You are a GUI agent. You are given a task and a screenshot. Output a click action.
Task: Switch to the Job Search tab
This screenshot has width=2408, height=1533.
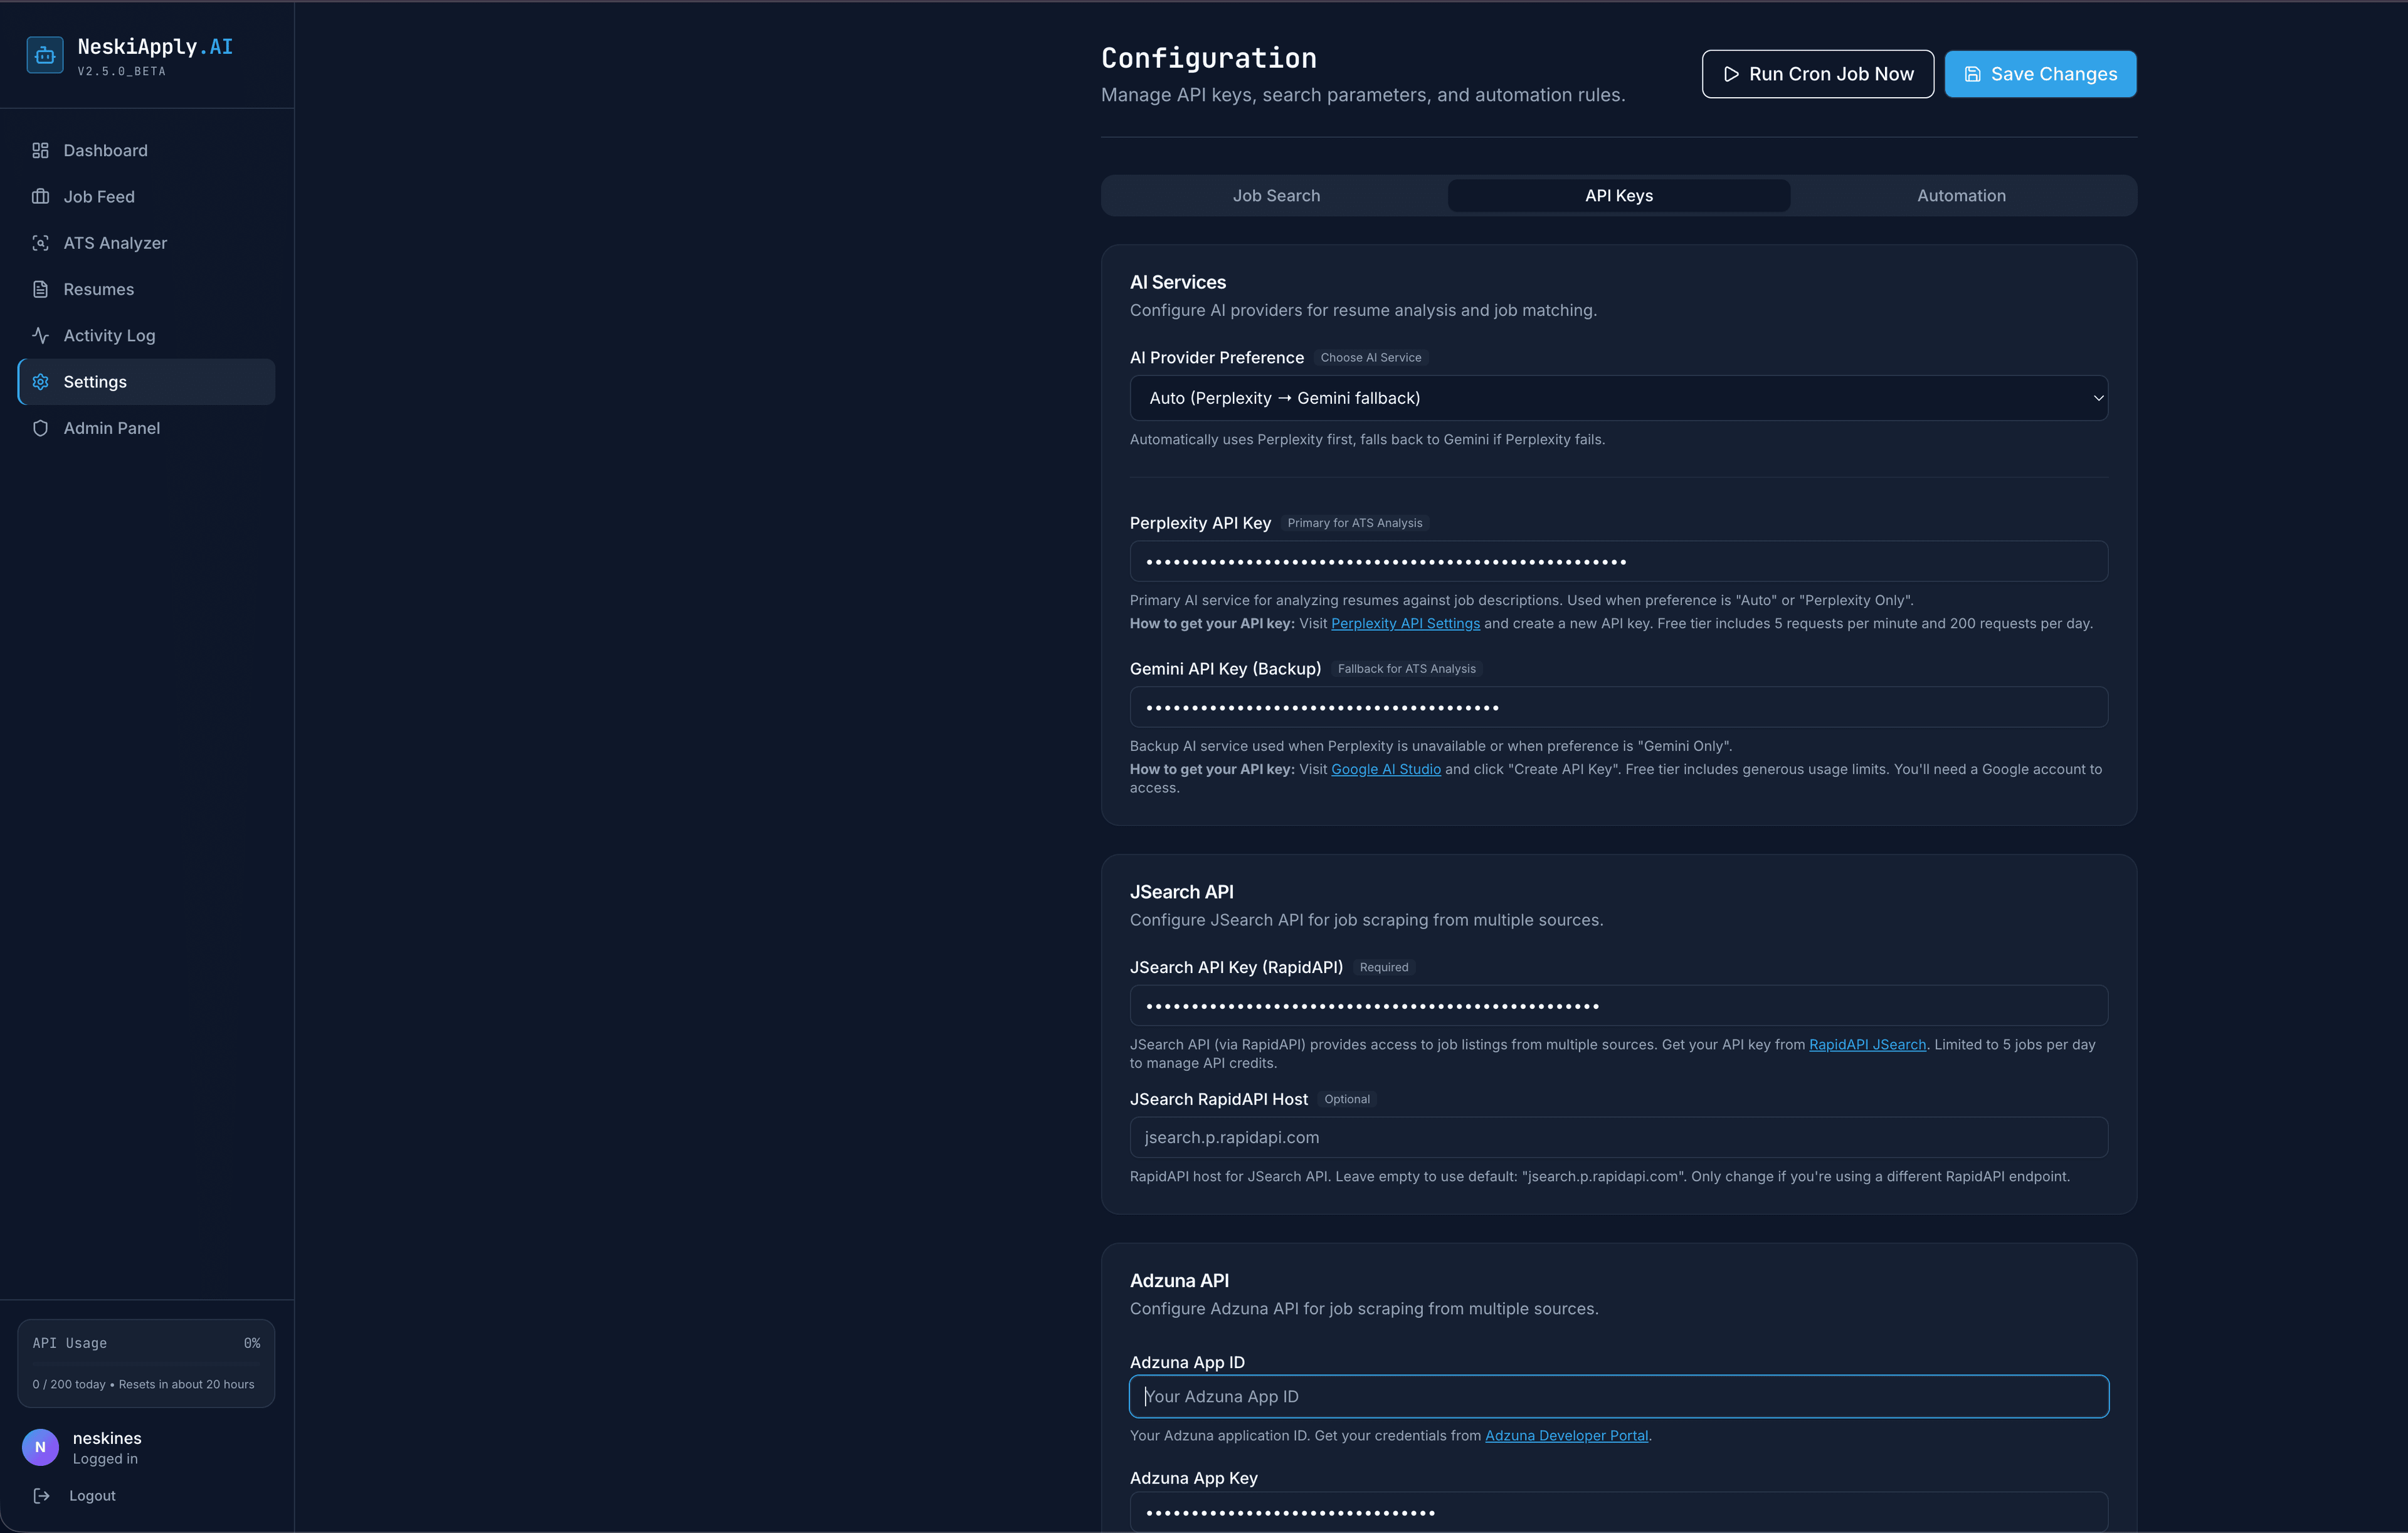tap(1275, 195)
